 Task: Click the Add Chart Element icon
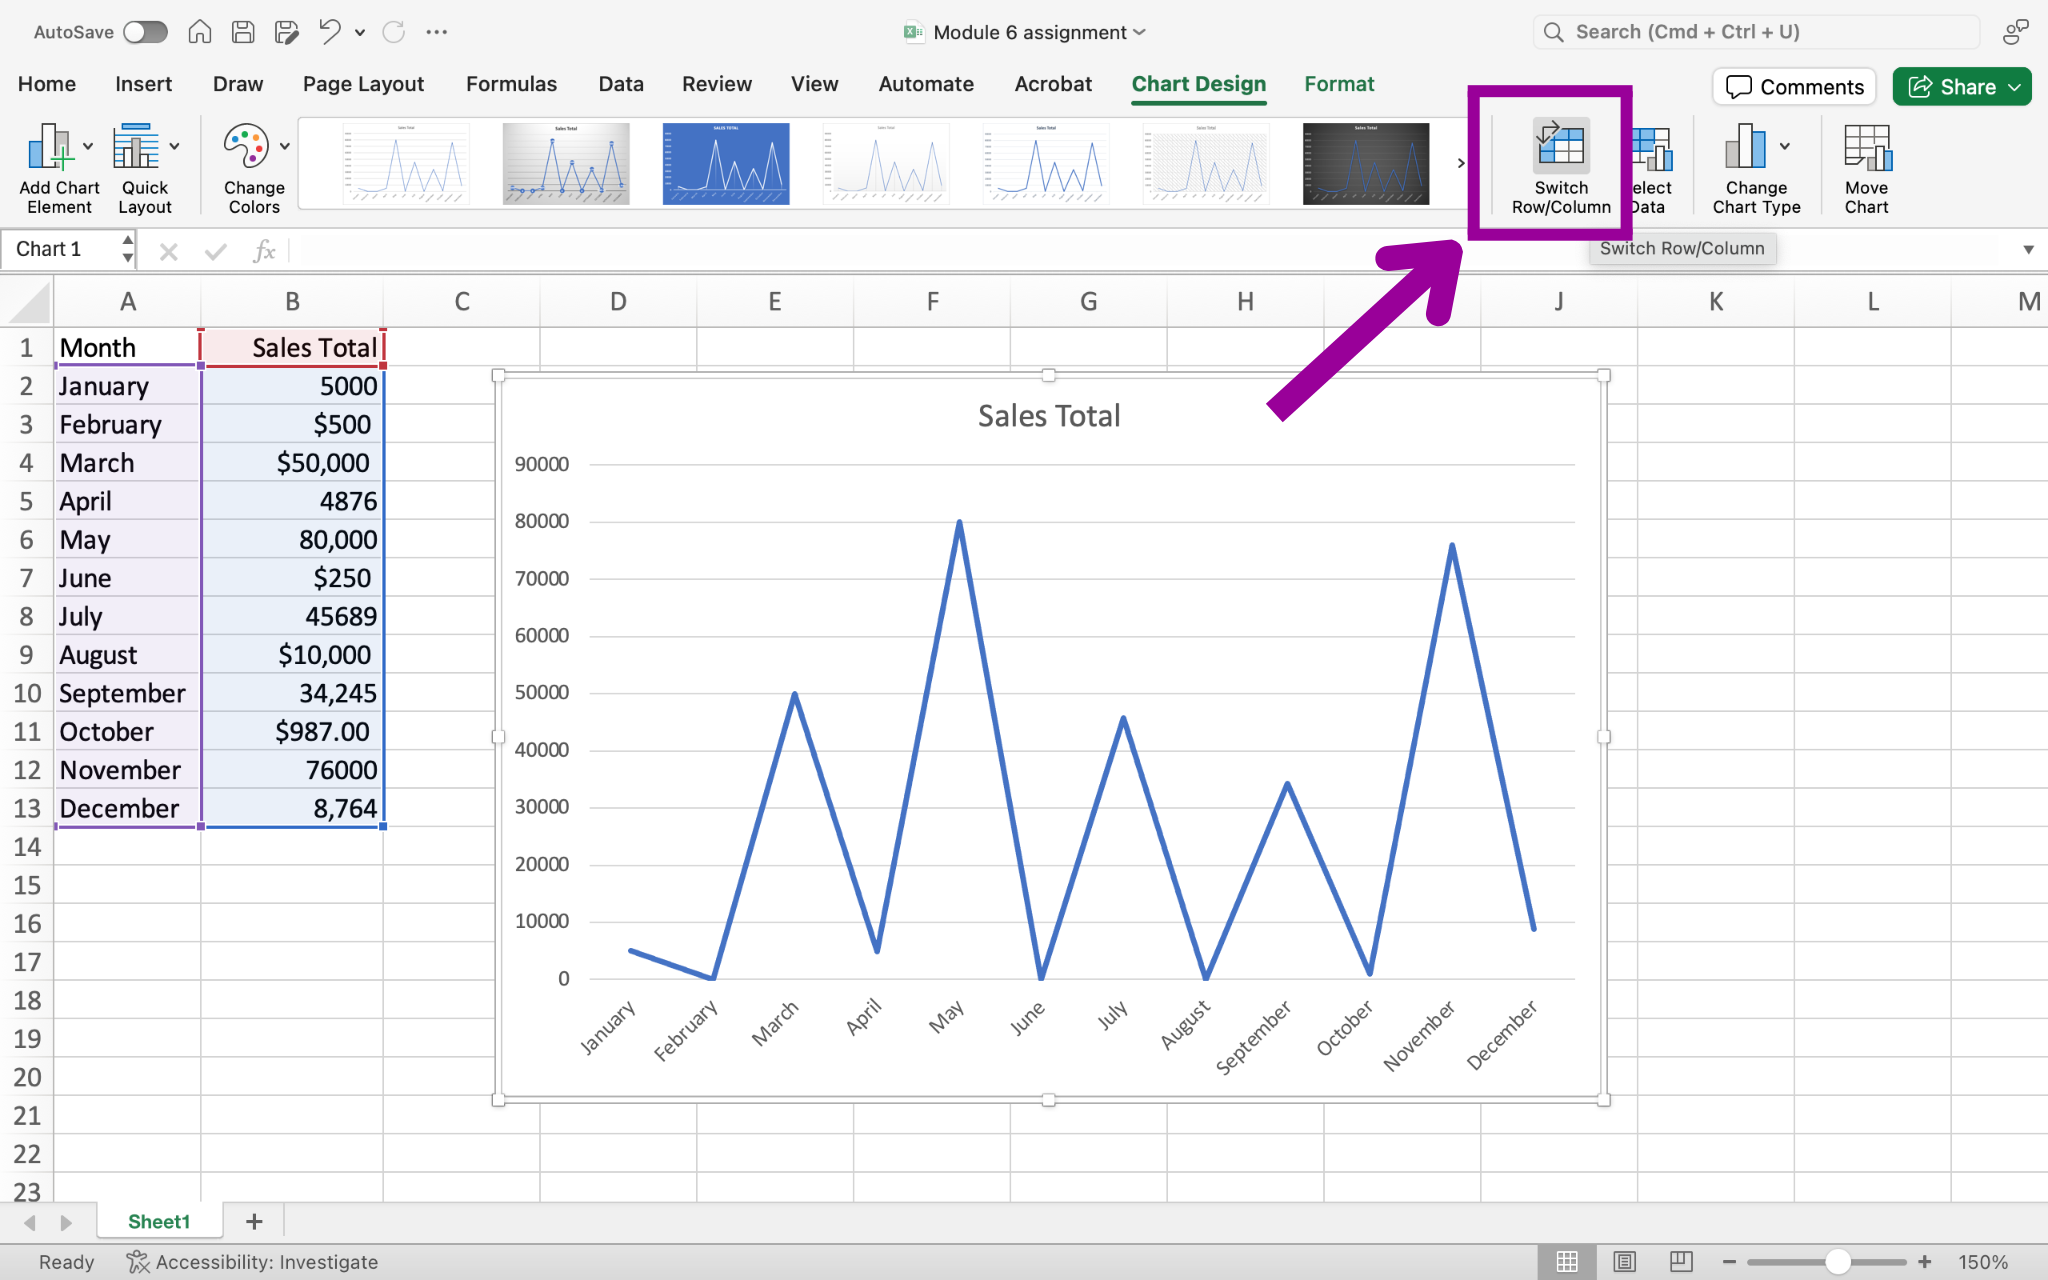click(x=50, y=147)
